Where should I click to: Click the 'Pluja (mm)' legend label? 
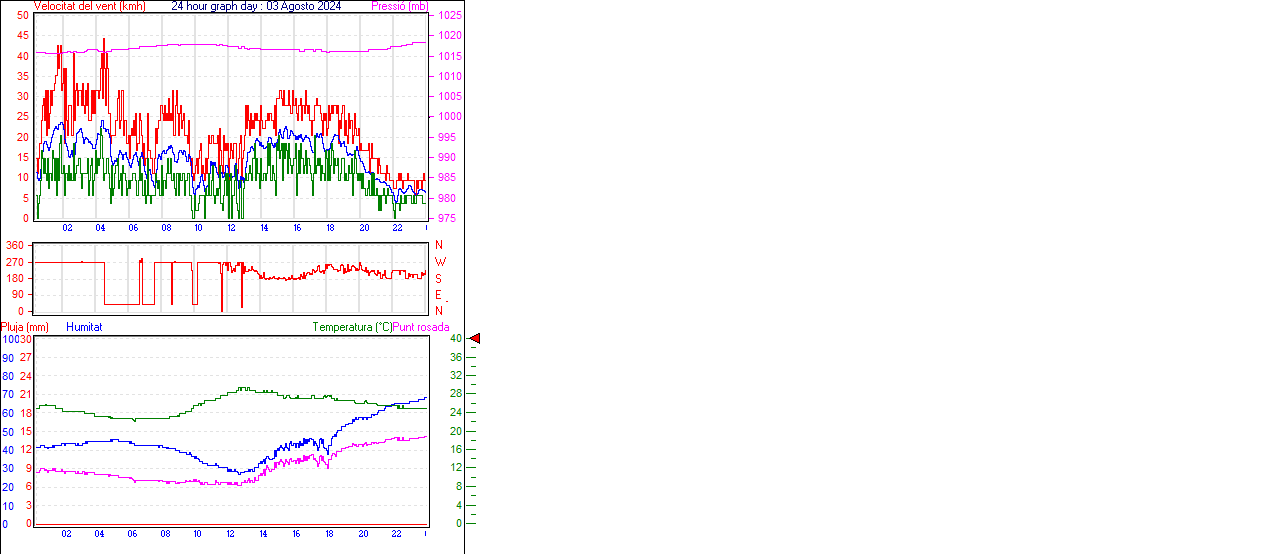click(x=25, y=327)
